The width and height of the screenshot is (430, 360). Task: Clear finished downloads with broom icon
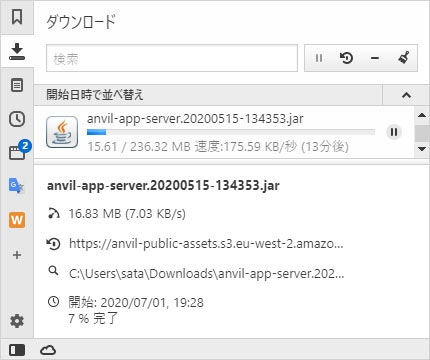[404, 58]
